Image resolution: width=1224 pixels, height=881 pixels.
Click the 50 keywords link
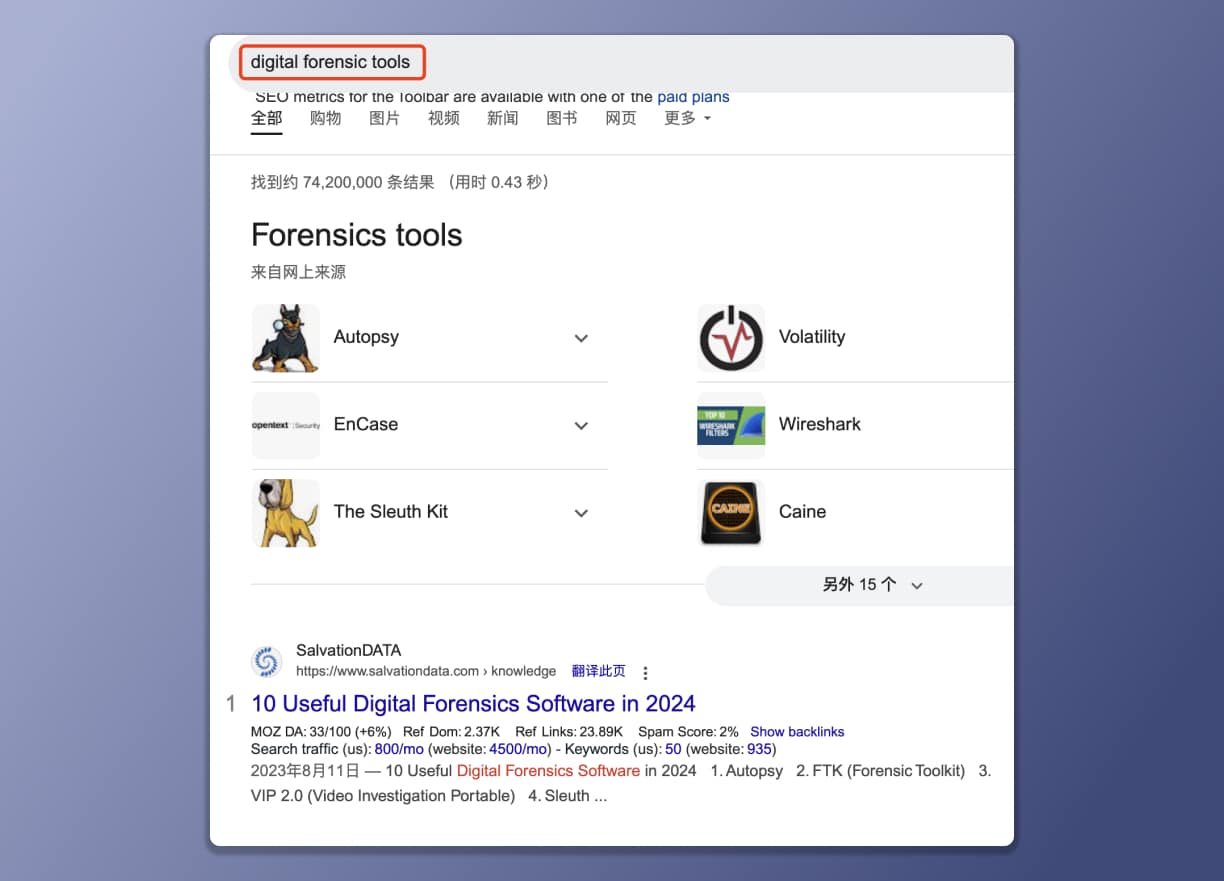coord(673,749)
